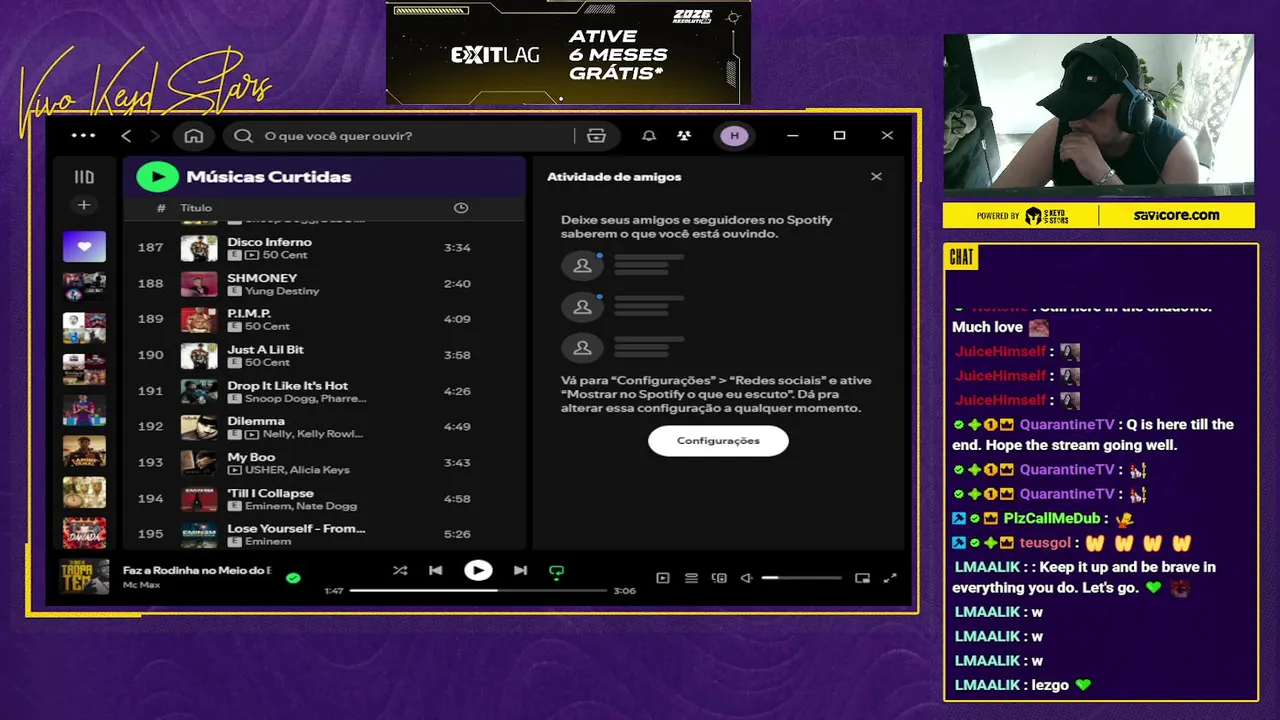Click the search magnifier icon
Image resolution: width=1280 pixels, height=720 pixels.
pos(243,136)
